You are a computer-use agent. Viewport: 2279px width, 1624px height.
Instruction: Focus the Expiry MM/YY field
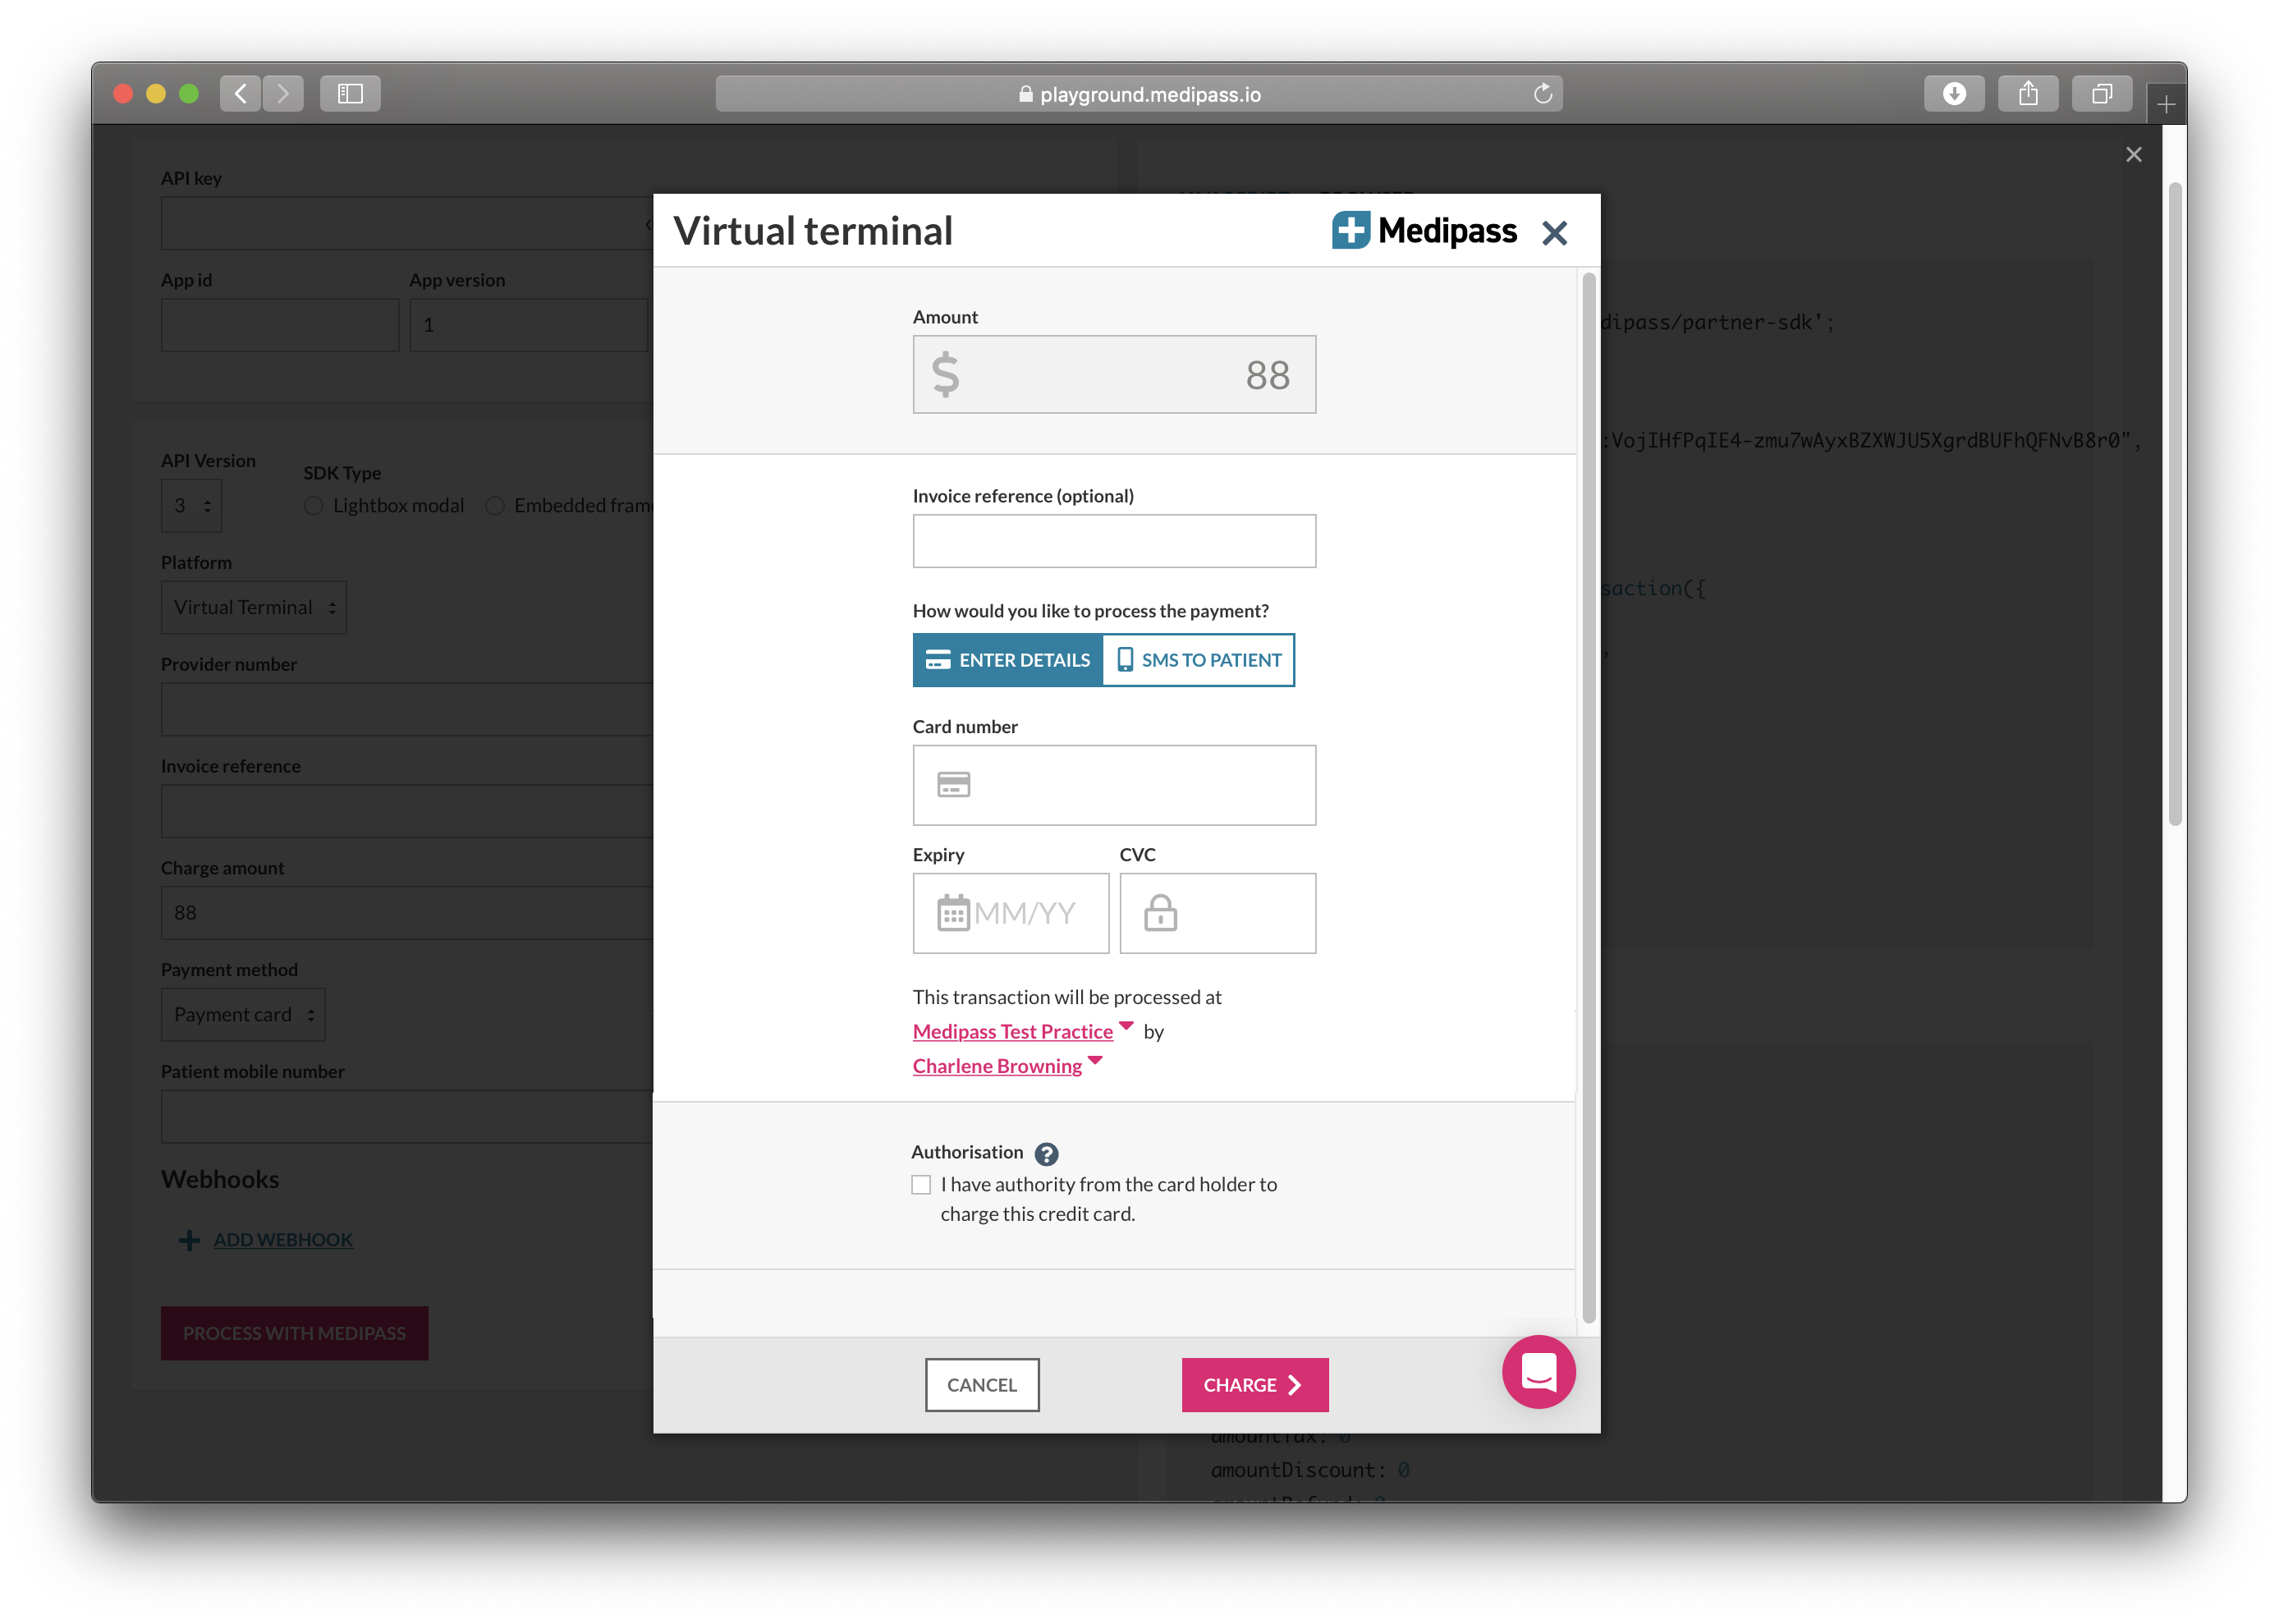click(1011, 913)
